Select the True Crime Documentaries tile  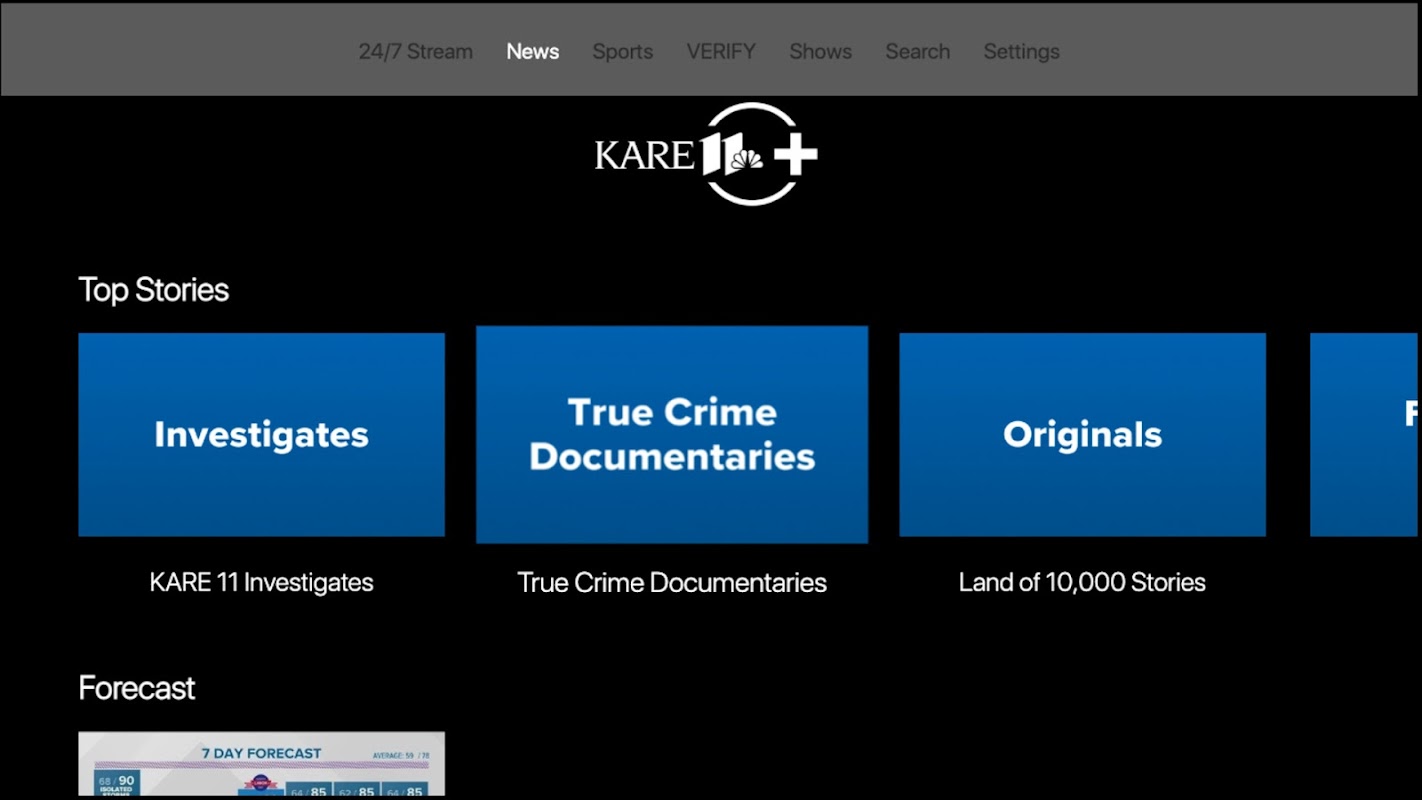pyautogui.click(x=672, y=434)
